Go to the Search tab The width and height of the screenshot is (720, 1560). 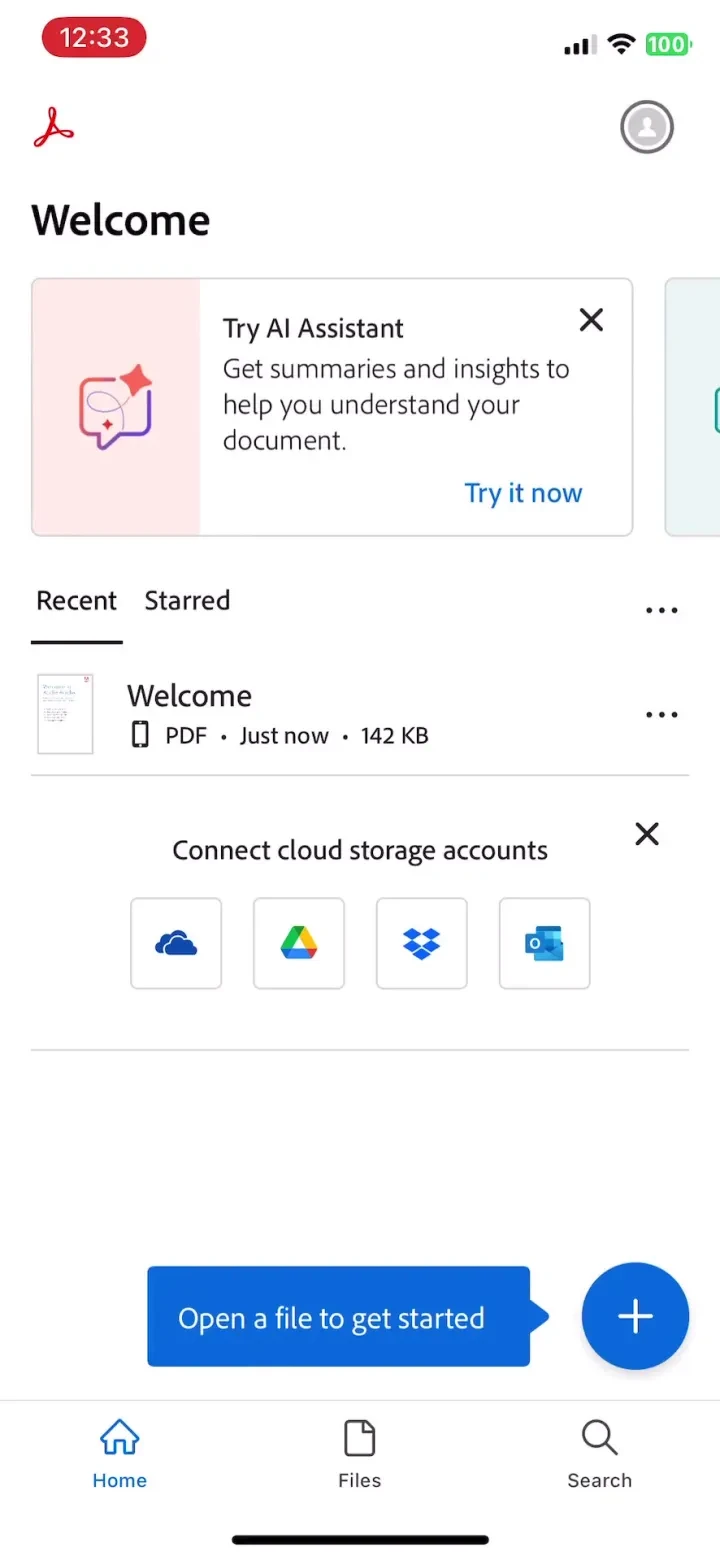(600, 1454)
